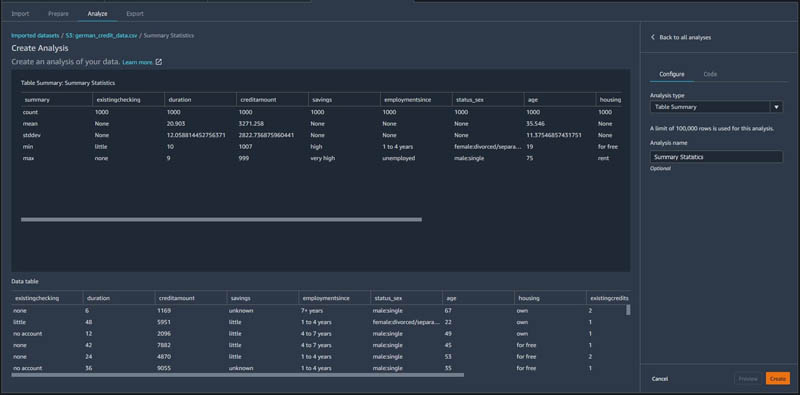
Task: Select the Analyze tab
Action: [97, 14]
